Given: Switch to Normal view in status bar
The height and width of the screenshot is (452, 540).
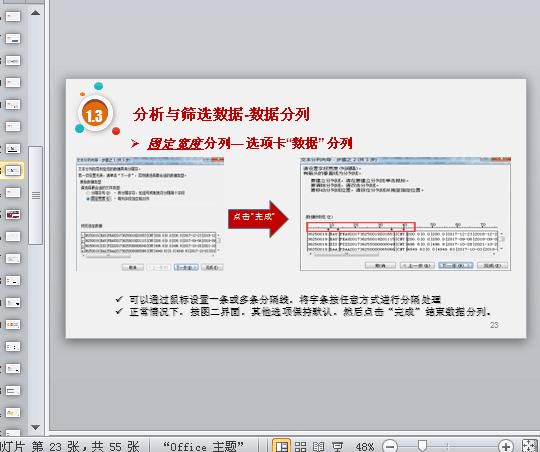Looking at the screenshot, I should coord(282,446).
